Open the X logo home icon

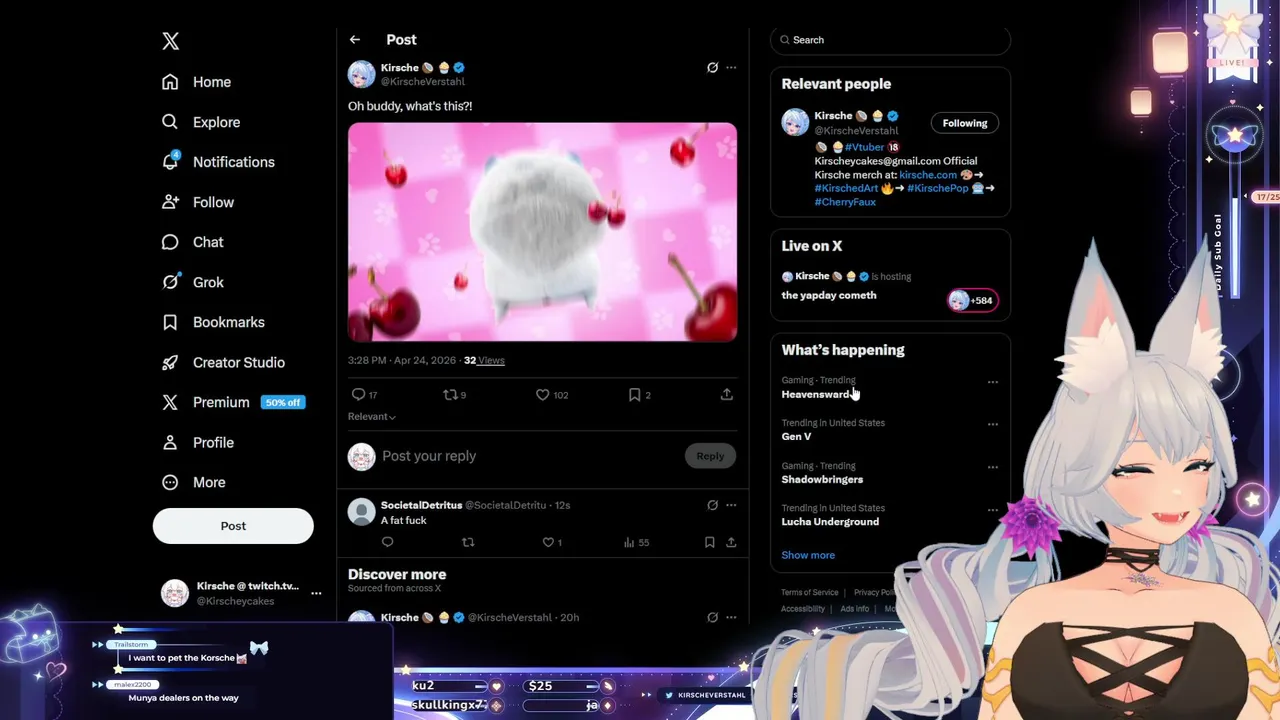tap(171, 41)
